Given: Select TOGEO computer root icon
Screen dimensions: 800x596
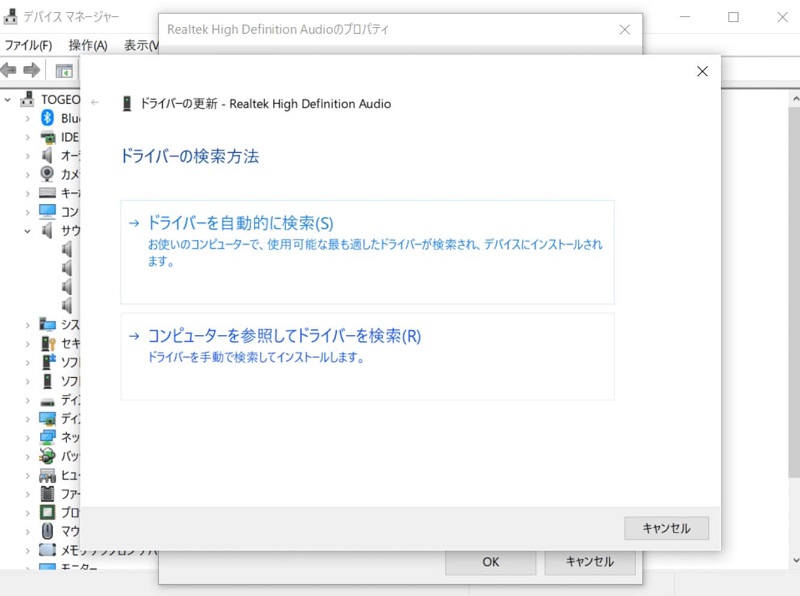Looking at the screenshot, I should (27, 98).
